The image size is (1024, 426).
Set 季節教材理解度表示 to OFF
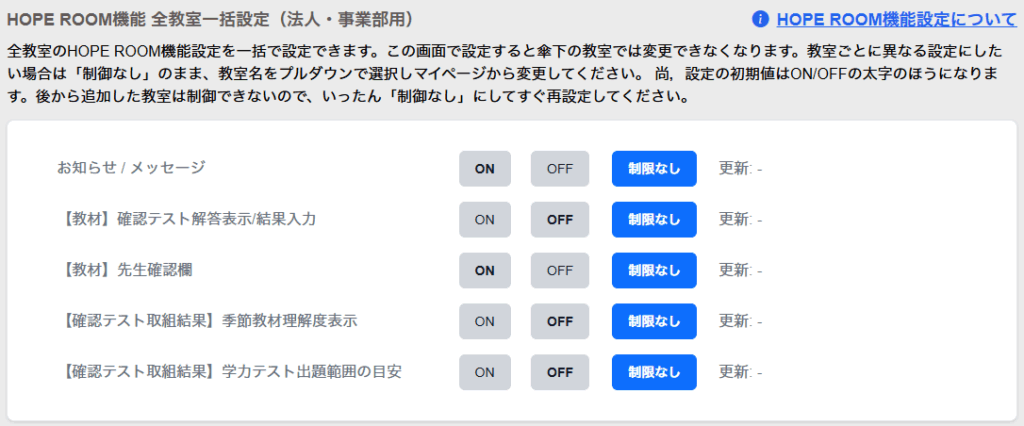(x=560, y=321)
